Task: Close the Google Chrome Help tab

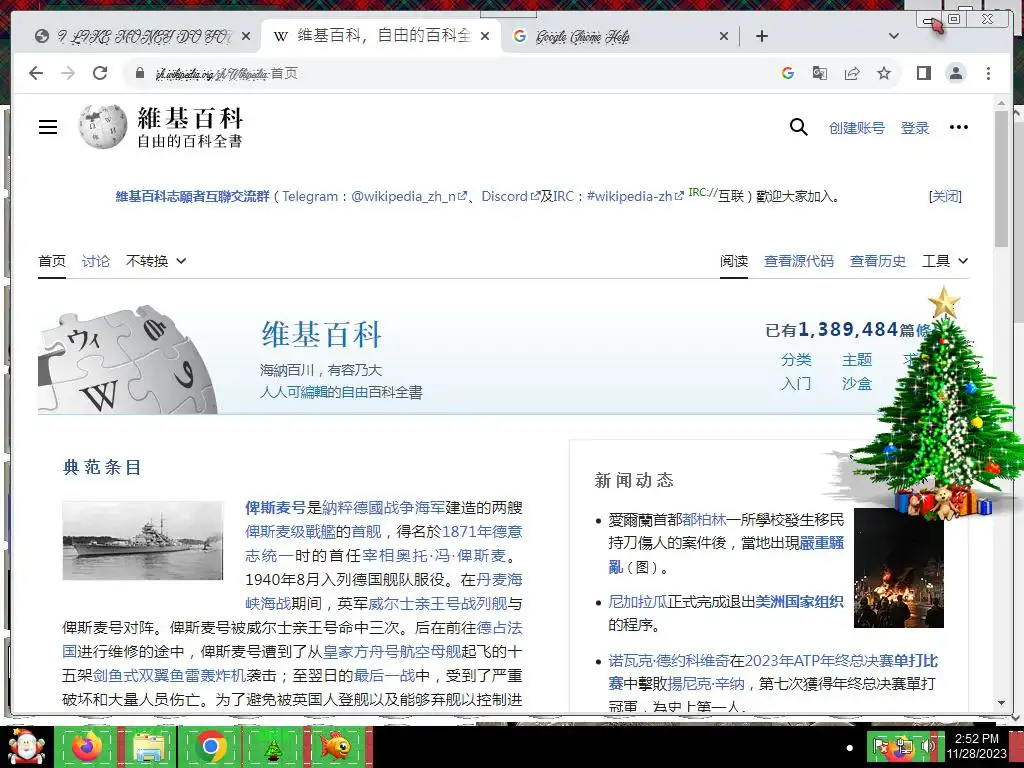Action: [724, 37]
